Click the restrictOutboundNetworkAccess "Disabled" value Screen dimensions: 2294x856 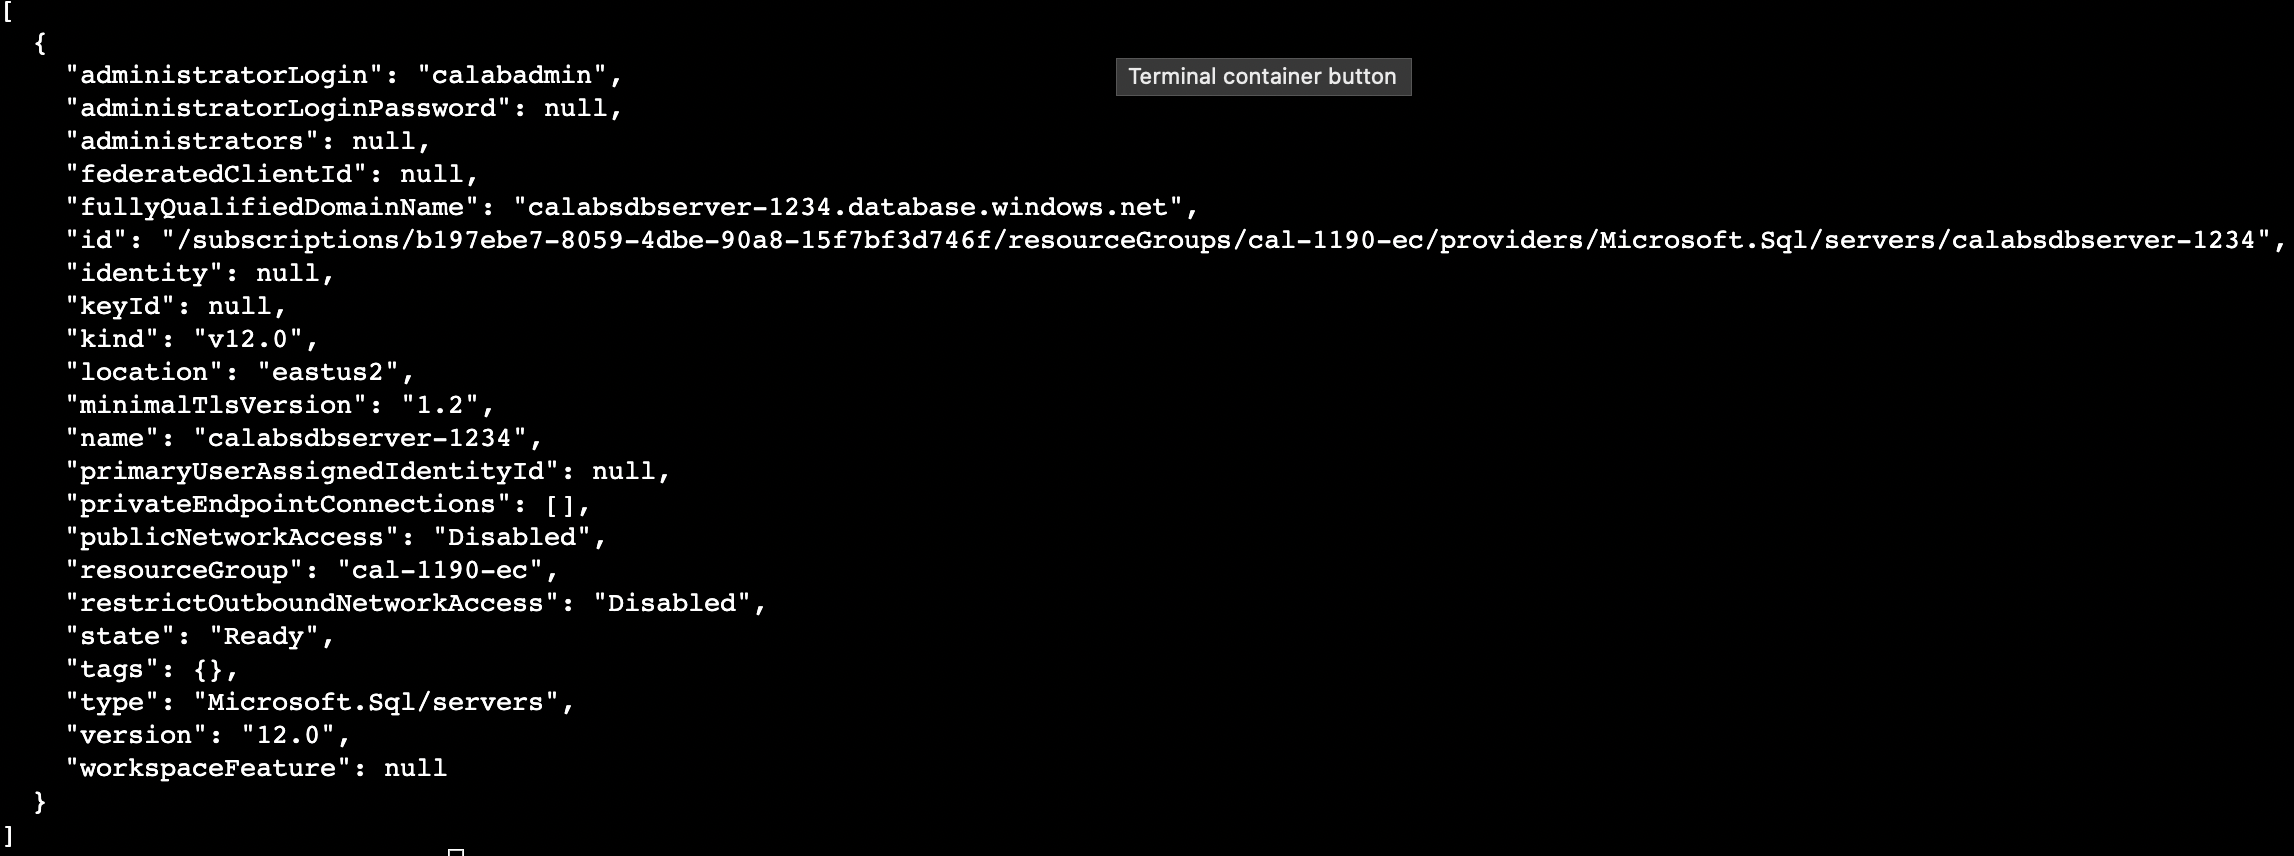point(672,603)
